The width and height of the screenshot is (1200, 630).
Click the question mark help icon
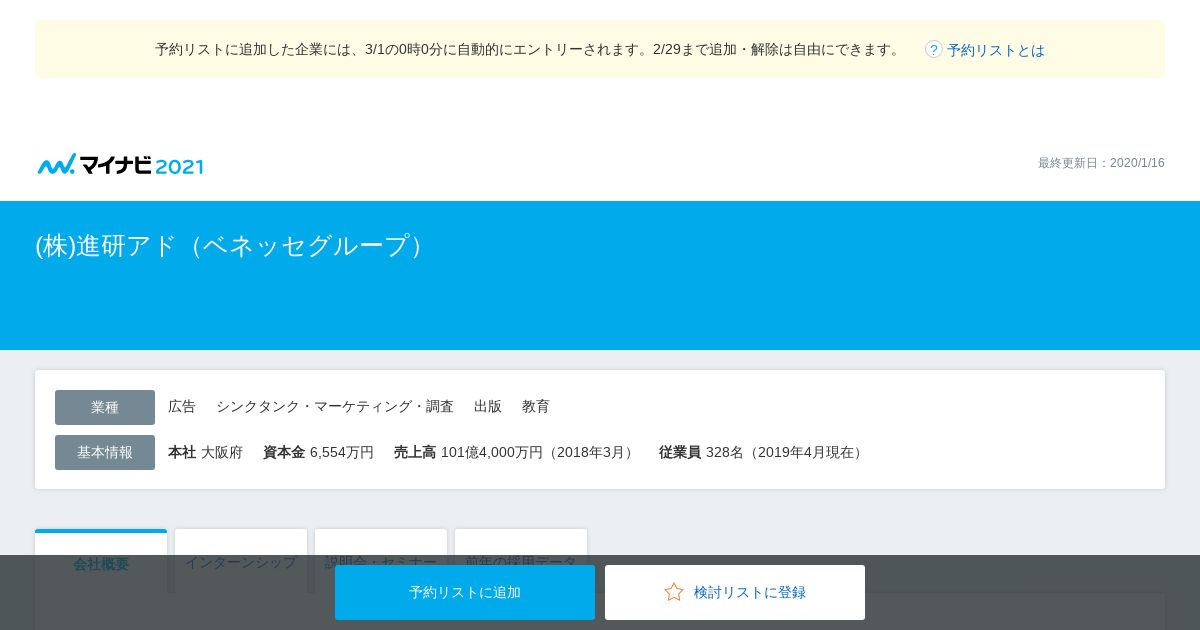click(x=934, y=49)
